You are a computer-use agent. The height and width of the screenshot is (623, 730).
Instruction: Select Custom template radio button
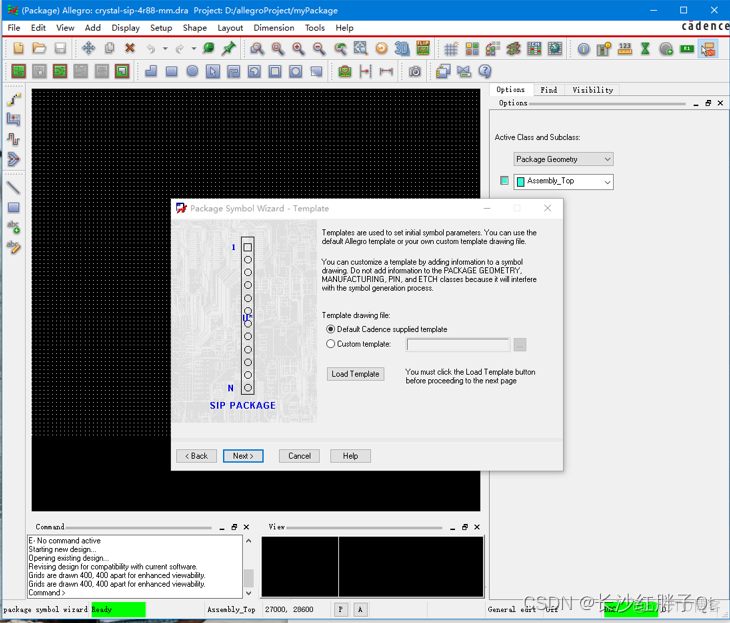click(x=331, y=344)
